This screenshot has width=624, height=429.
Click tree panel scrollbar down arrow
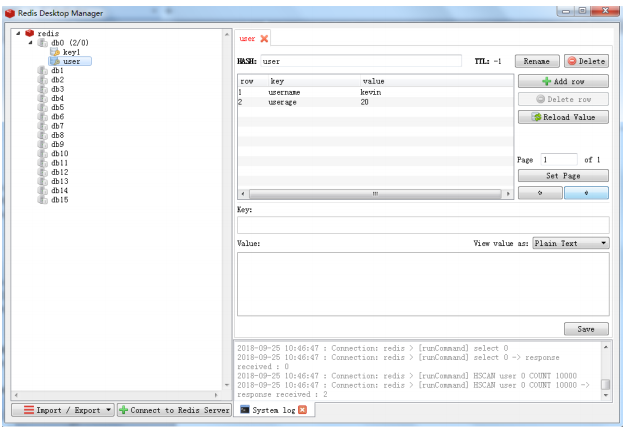pos(227,385)
